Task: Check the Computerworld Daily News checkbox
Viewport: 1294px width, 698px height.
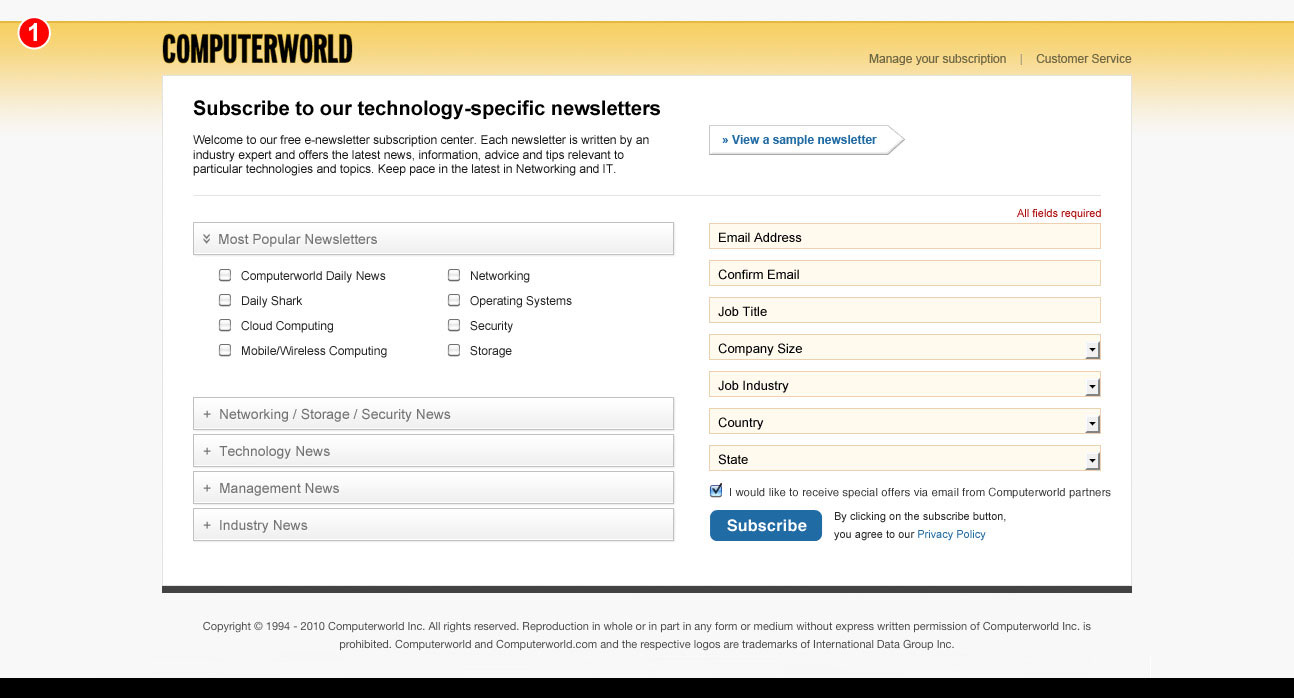Action: (225, 275)
